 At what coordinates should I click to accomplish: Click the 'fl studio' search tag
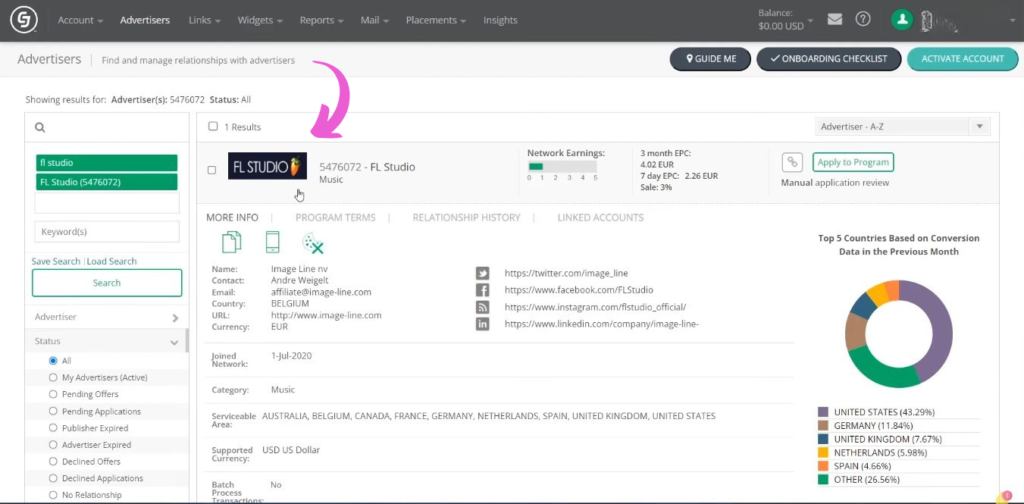point(106,163)
